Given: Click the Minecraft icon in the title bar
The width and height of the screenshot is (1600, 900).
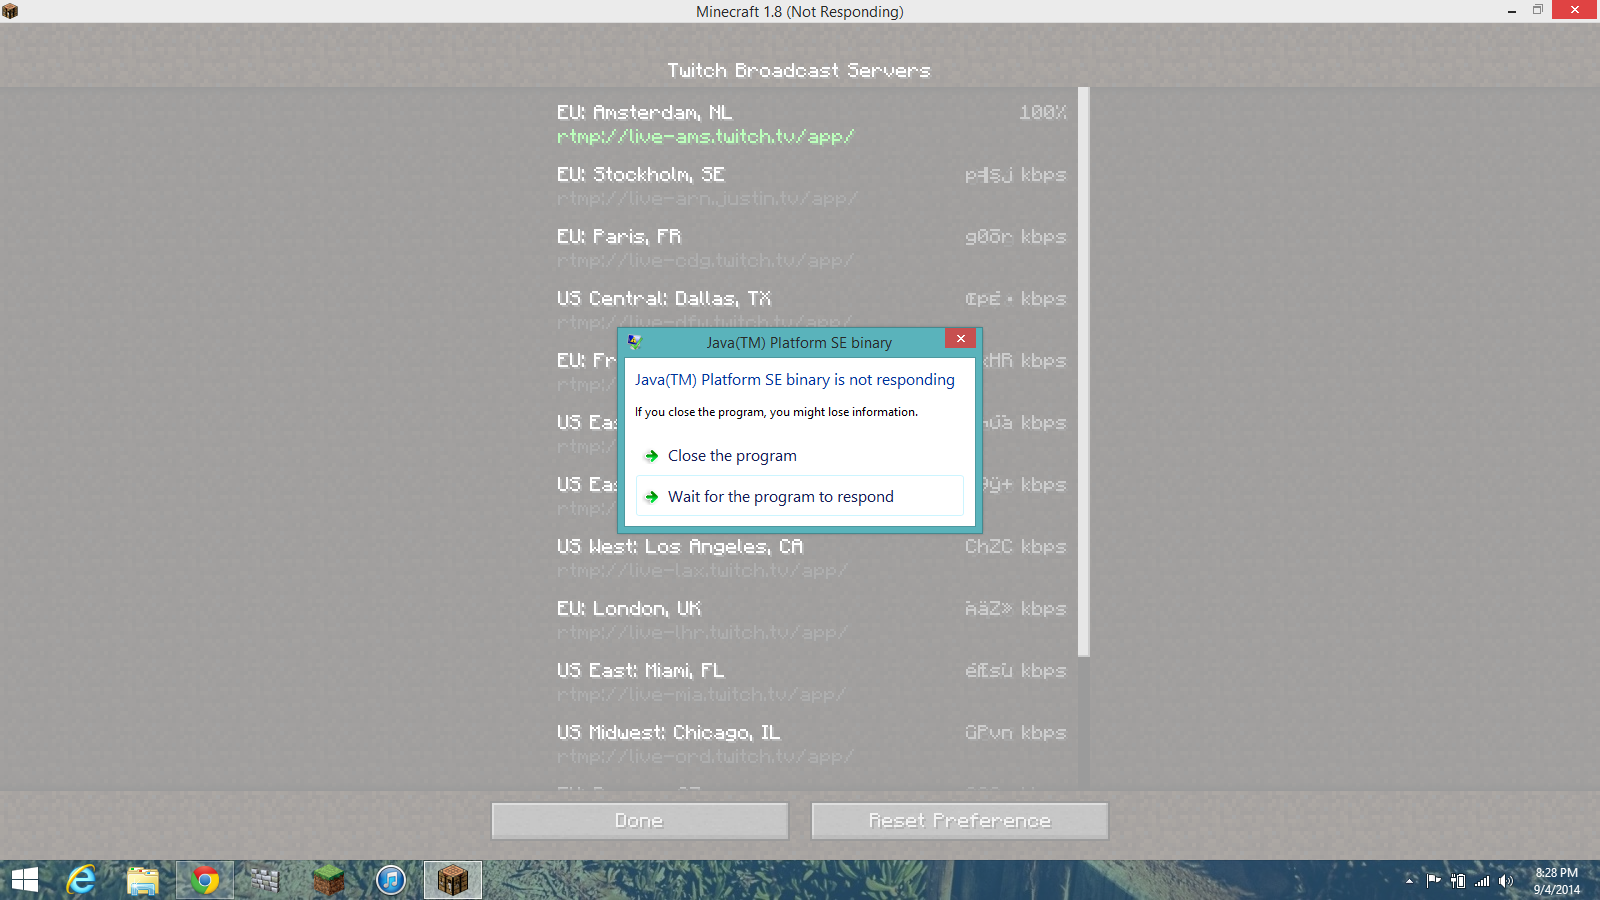Looking at the screenshot, I should click(10, 11).
